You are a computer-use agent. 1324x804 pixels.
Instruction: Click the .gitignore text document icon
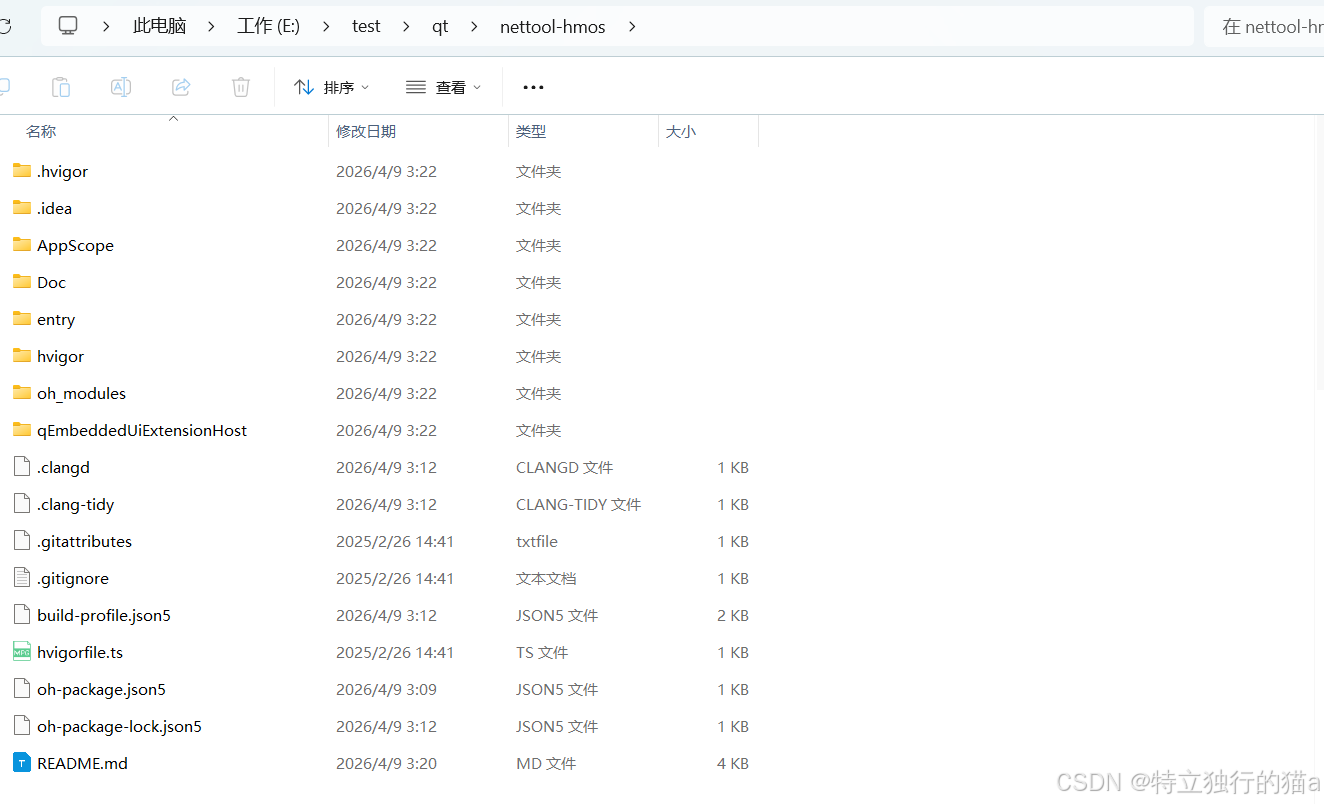click(x=22, y=578)
